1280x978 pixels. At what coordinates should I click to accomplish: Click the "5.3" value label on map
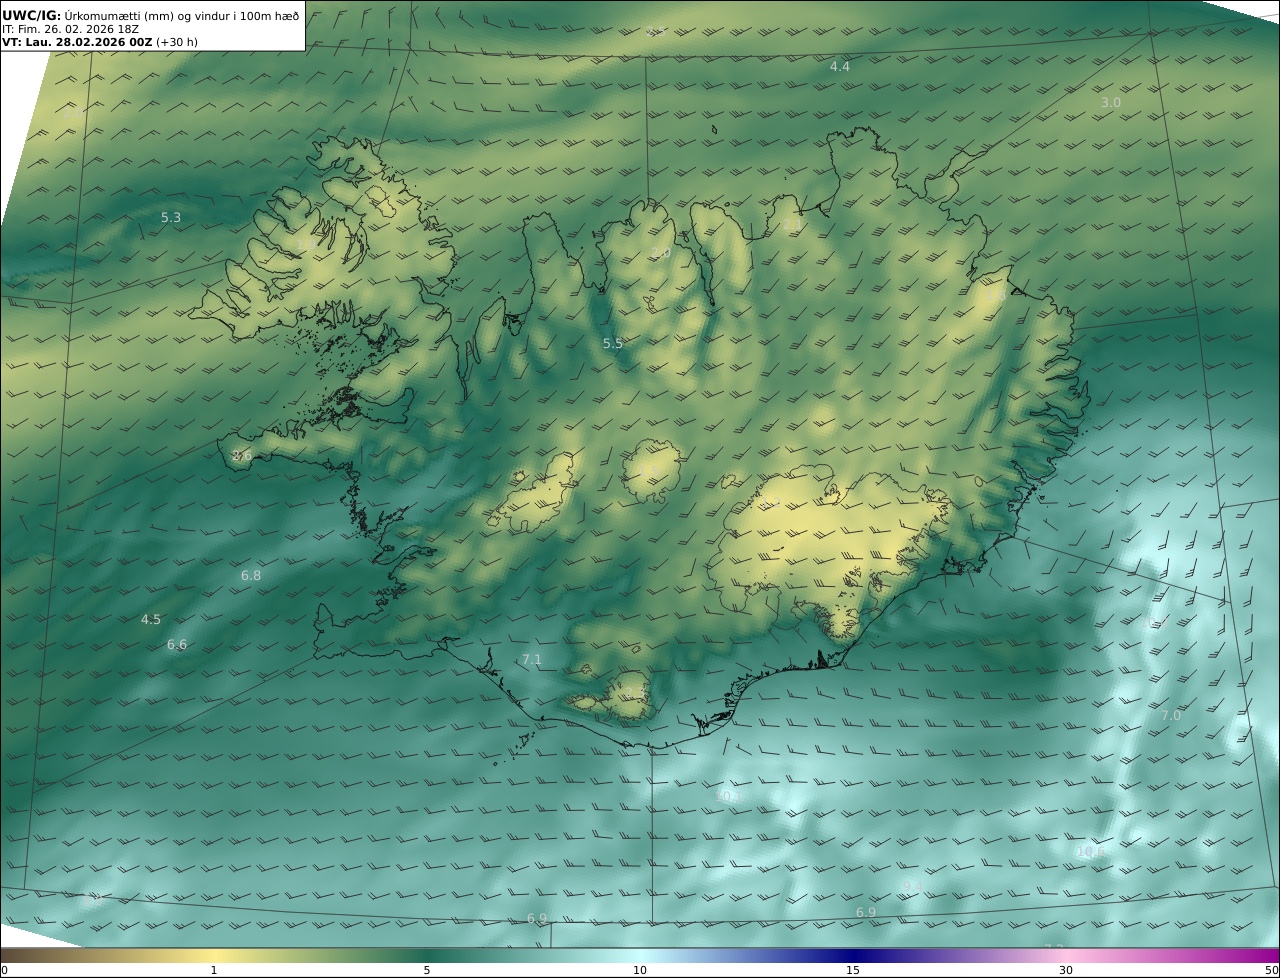pyautogui.click(x=171, y=218)
